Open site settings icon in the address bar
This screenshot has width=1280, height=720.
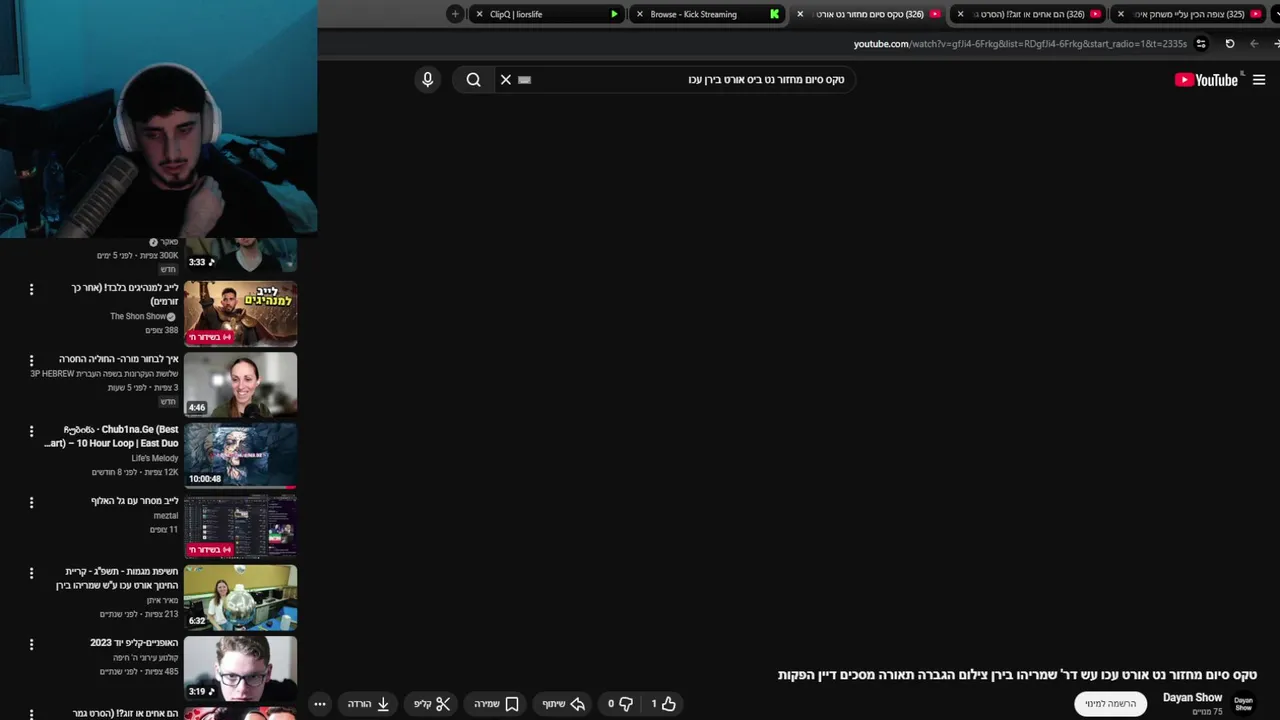pyautogui.click(x=1201, y=44)
